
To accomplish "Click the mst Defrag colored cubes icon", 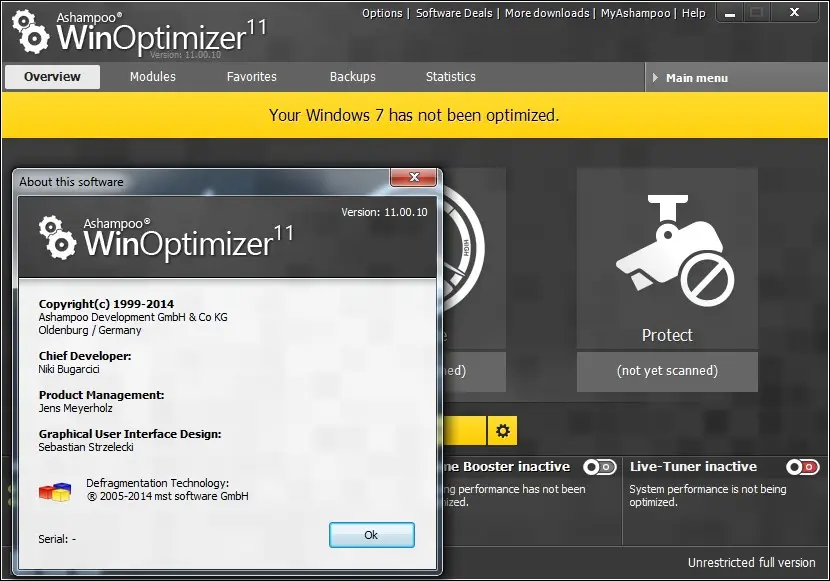I will click(x=55, y=492).
